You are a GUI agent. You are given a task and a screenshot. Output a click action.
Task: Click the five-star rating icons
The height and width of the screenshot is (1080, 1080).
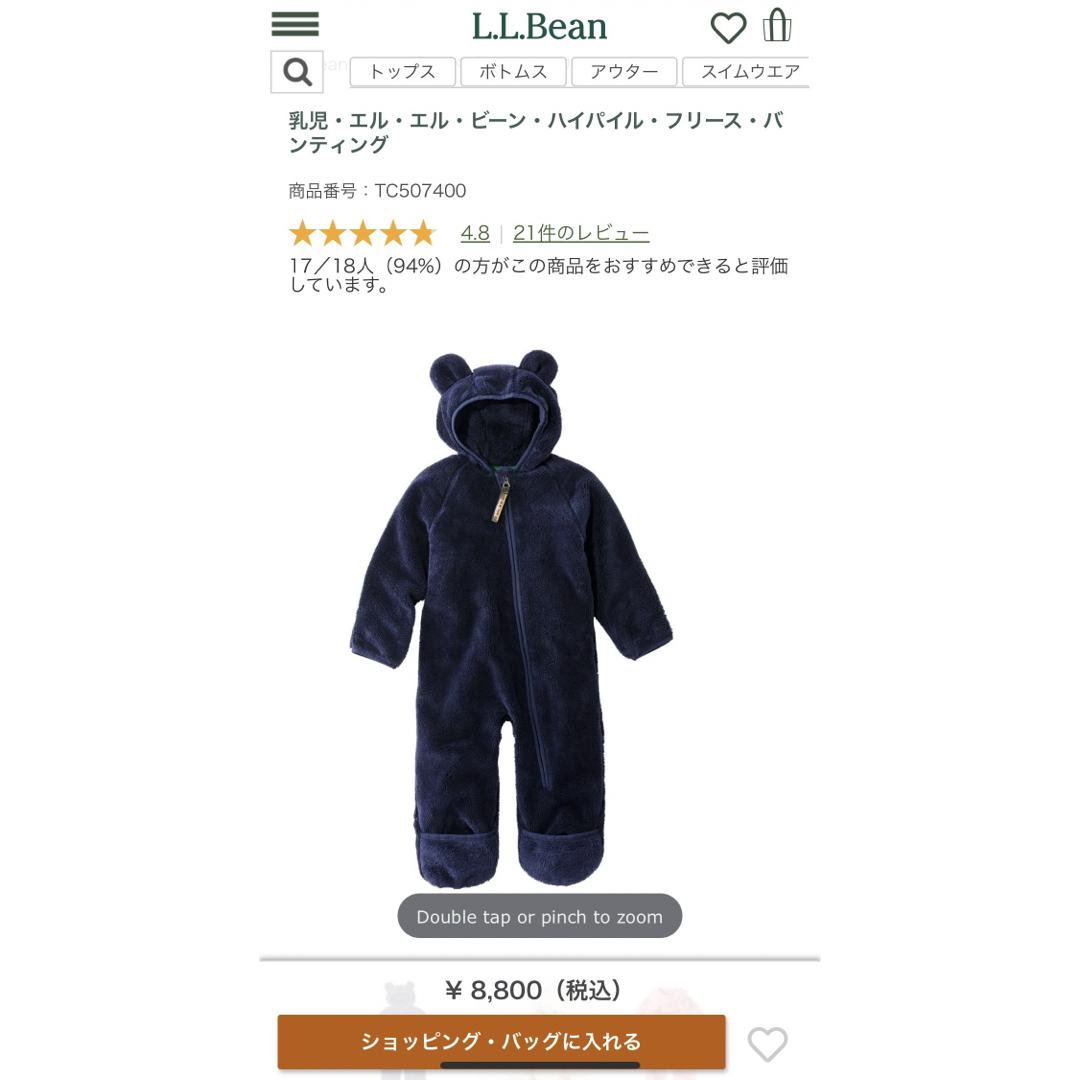coord(362,233)
